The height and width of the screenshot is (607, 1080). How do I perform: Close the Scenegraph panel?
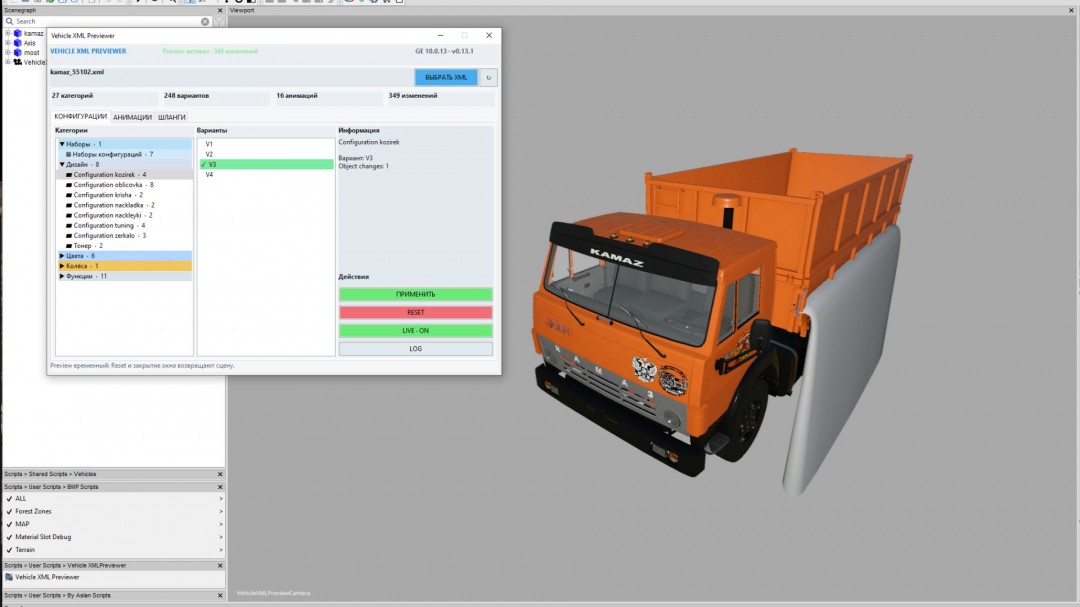[220, 10]
